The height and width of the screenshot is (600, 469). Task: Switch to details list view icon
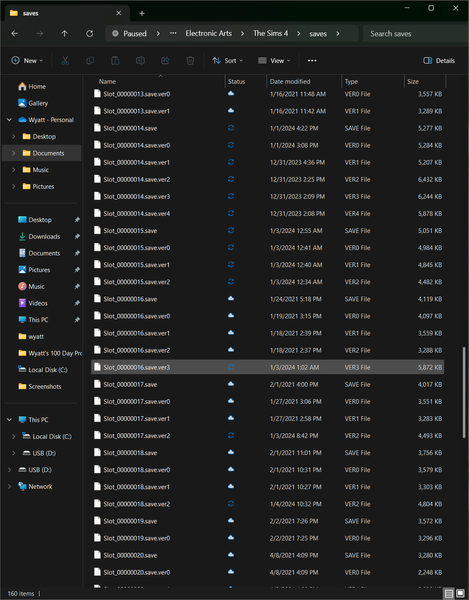pos(449,593)
